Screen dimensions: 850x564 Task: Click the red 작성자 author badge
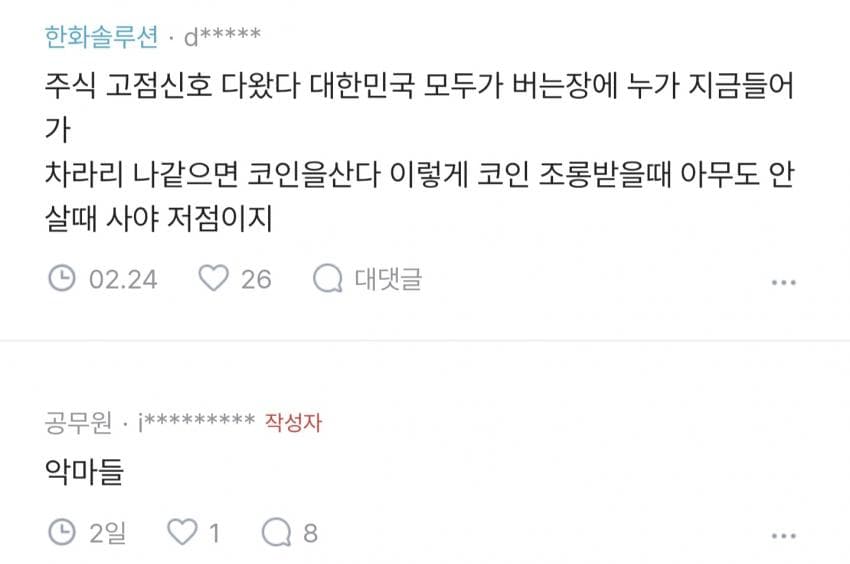point(293,422)
